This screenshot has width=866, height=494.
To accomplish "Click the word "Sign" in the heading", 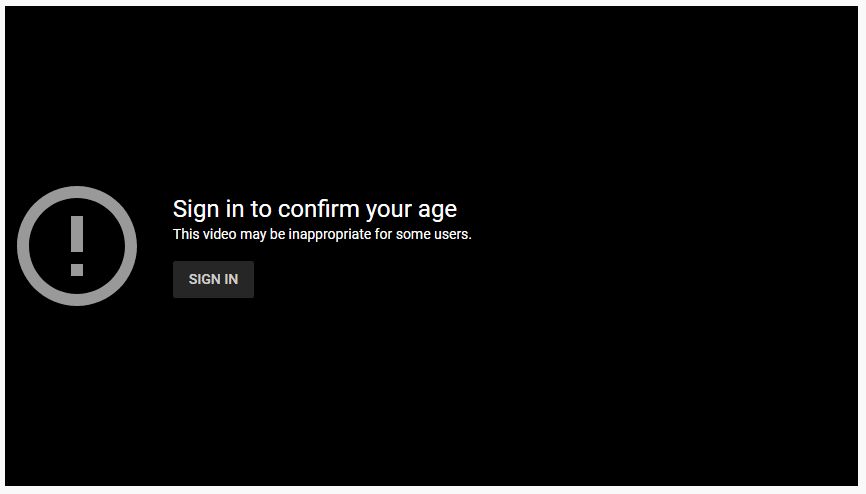I will point(194,209).
